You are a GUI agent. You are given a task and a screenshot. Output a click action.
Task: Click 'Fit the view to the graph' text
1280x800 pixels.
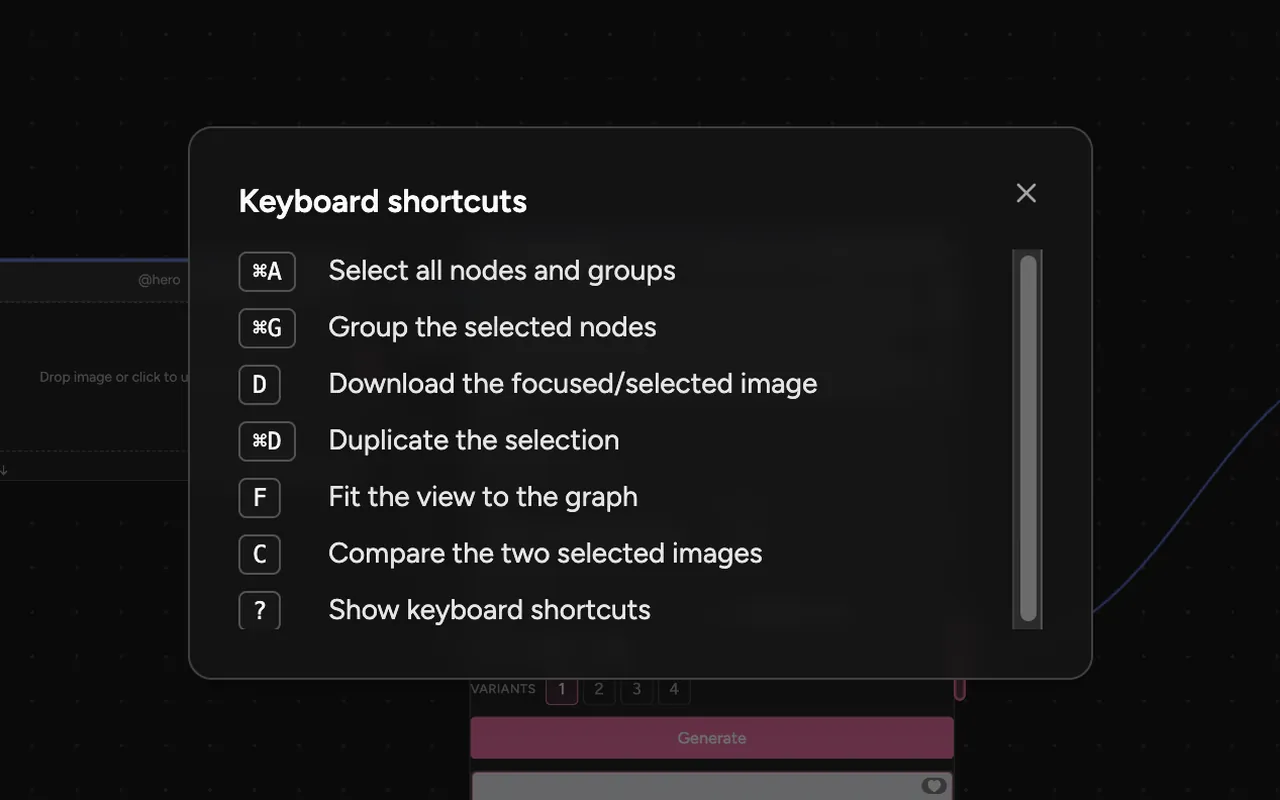tap(483, 497)
